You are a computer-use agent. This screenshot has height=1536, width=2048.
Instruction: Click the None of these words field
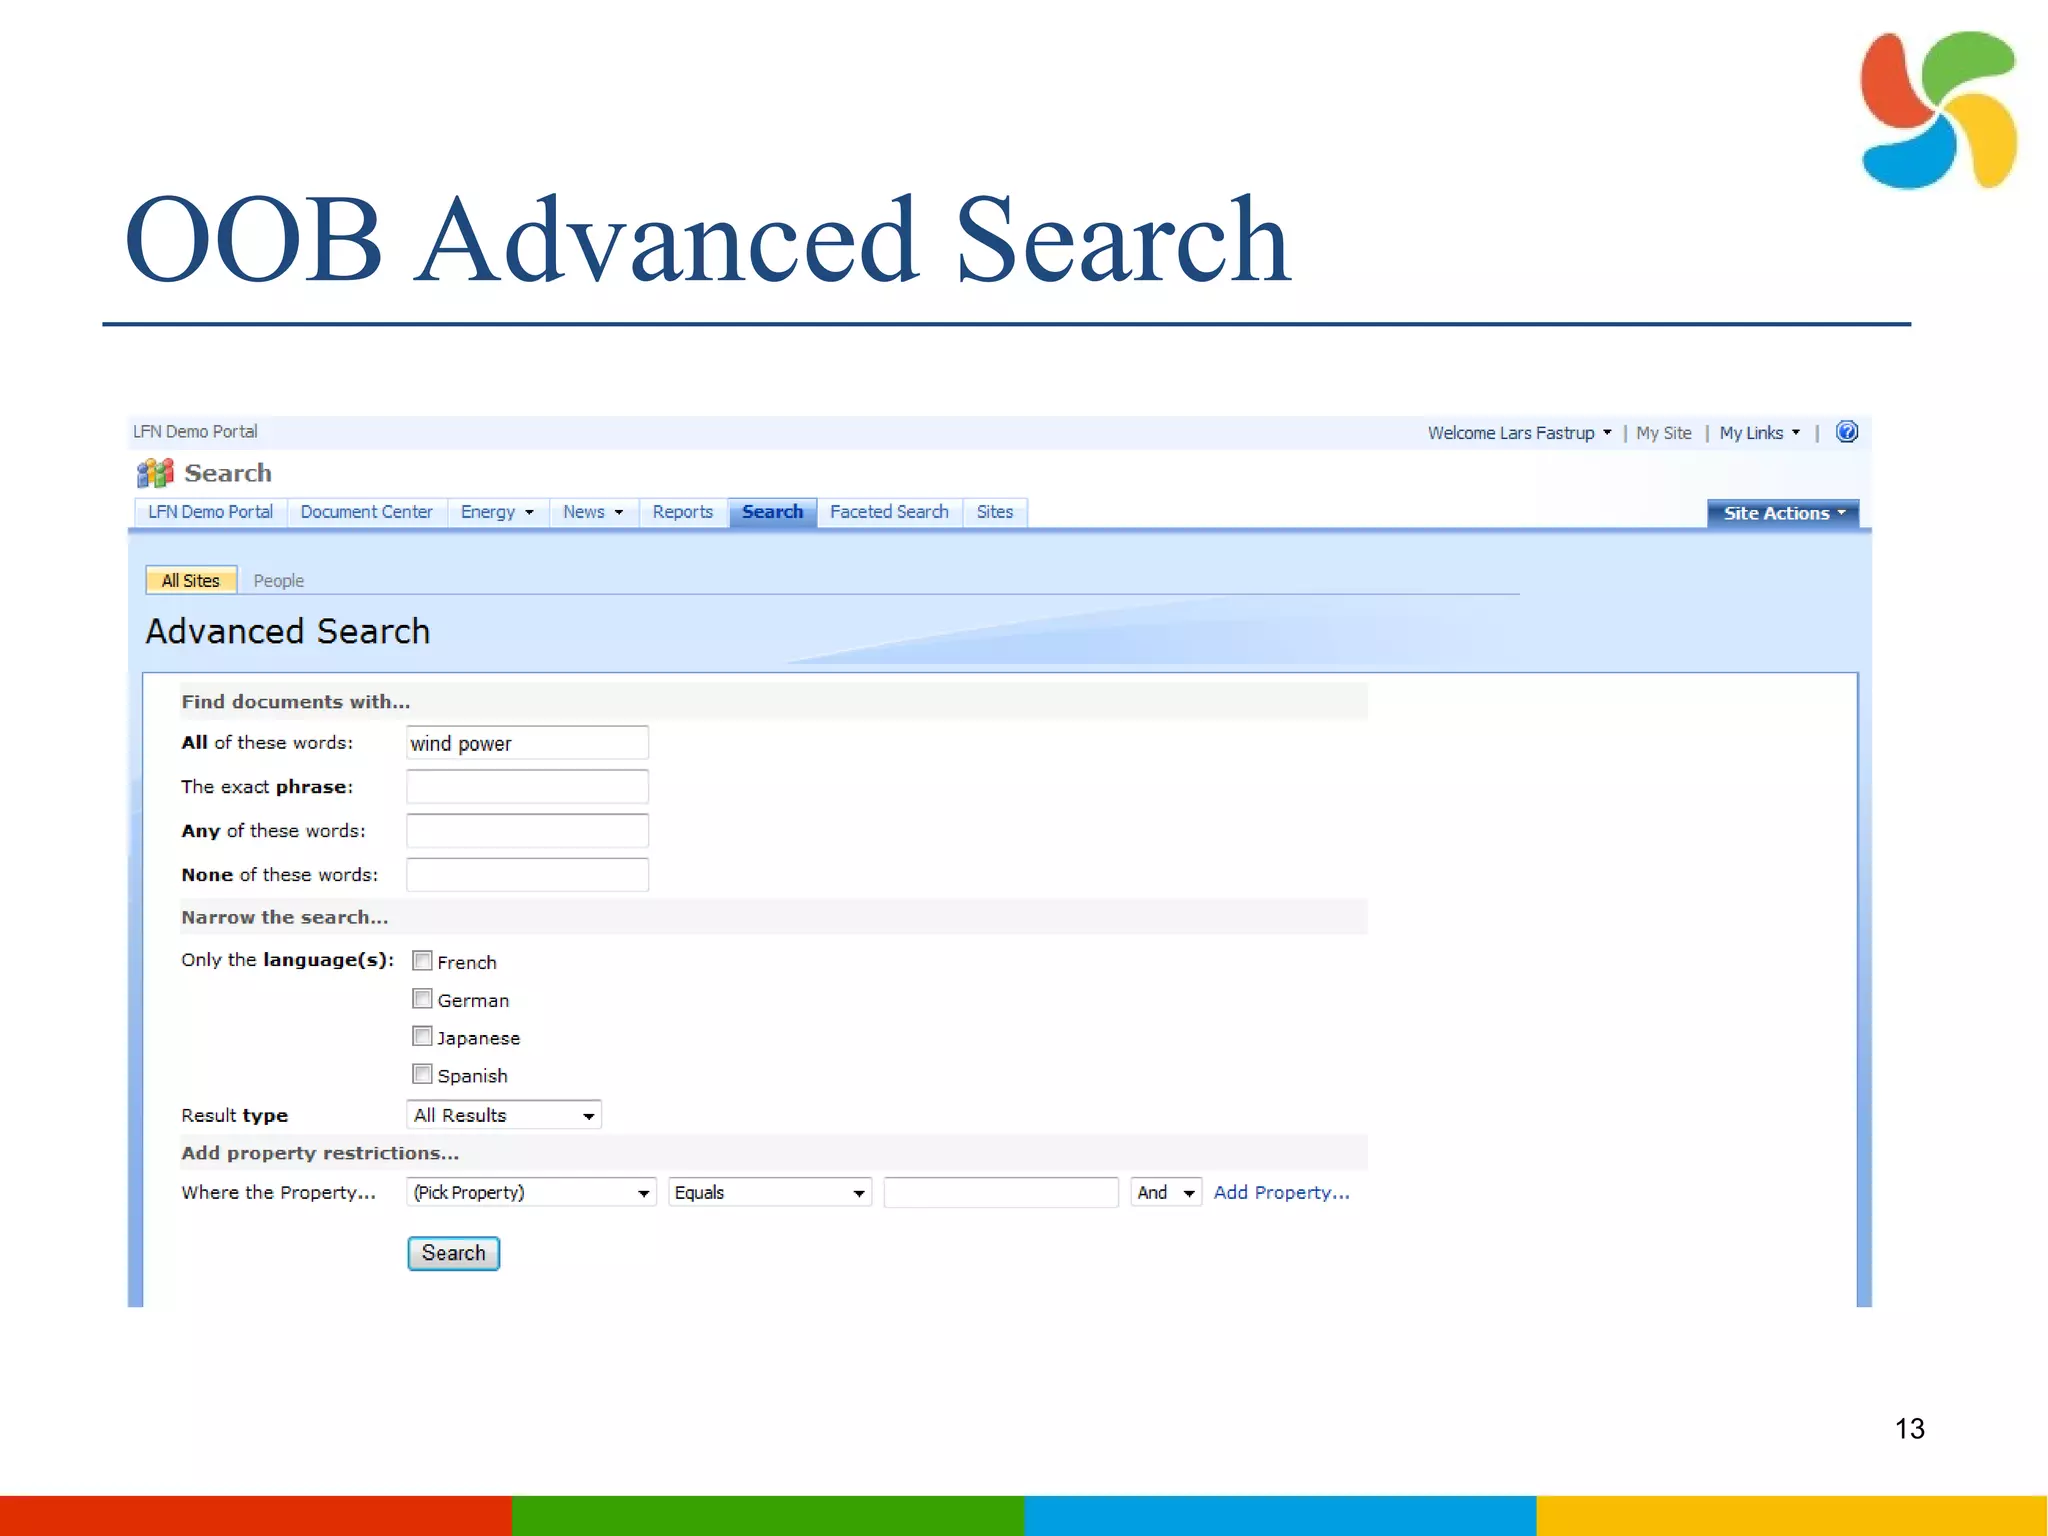coord(527,875)
